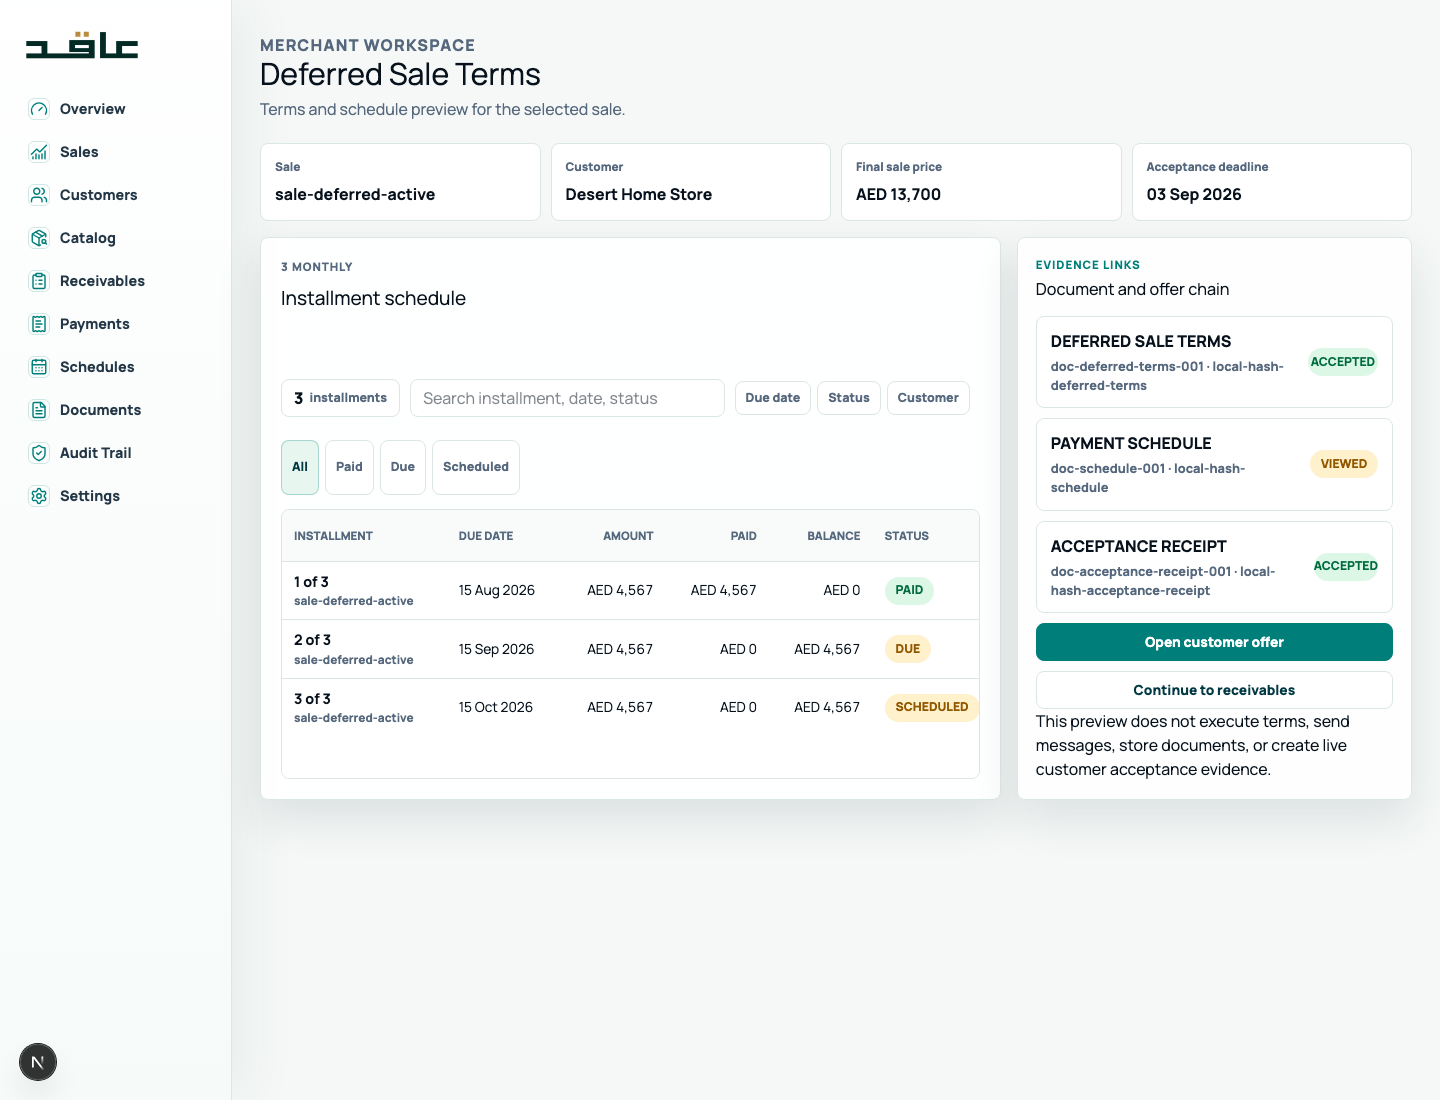Open the Overview page
Image resolution: width=1440 pixels, height=1100 pixels.
(115, 109)
